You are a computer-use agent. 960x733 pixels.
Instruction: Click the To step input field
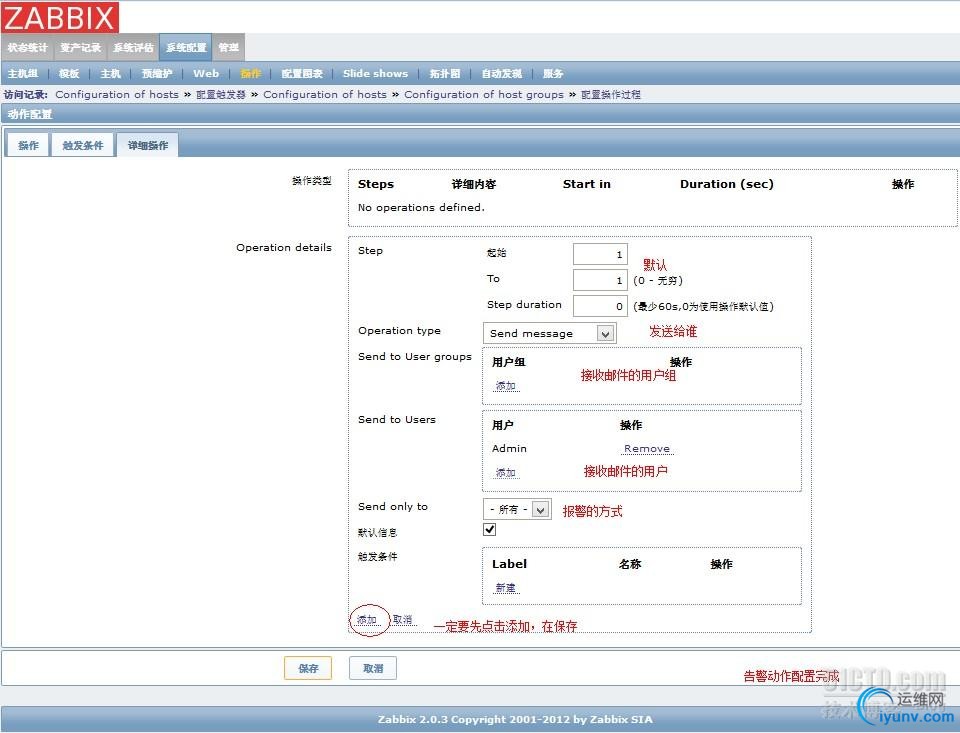(600, 280)
